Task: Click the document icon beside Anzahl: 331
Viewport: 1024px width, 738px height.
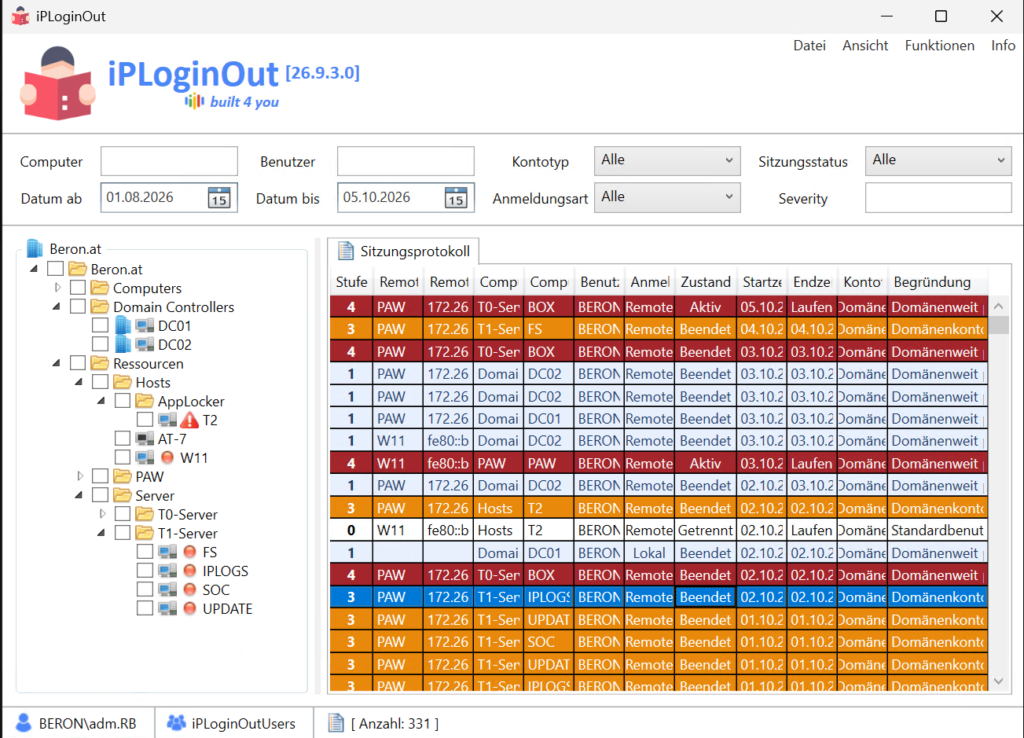Action: [x=336, y=722]
